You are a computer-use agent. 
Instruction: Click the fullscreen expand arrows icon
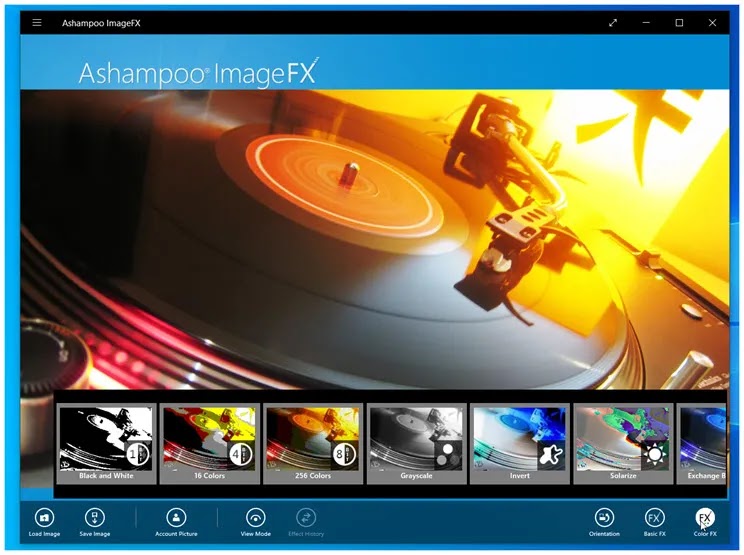point(613,22)
